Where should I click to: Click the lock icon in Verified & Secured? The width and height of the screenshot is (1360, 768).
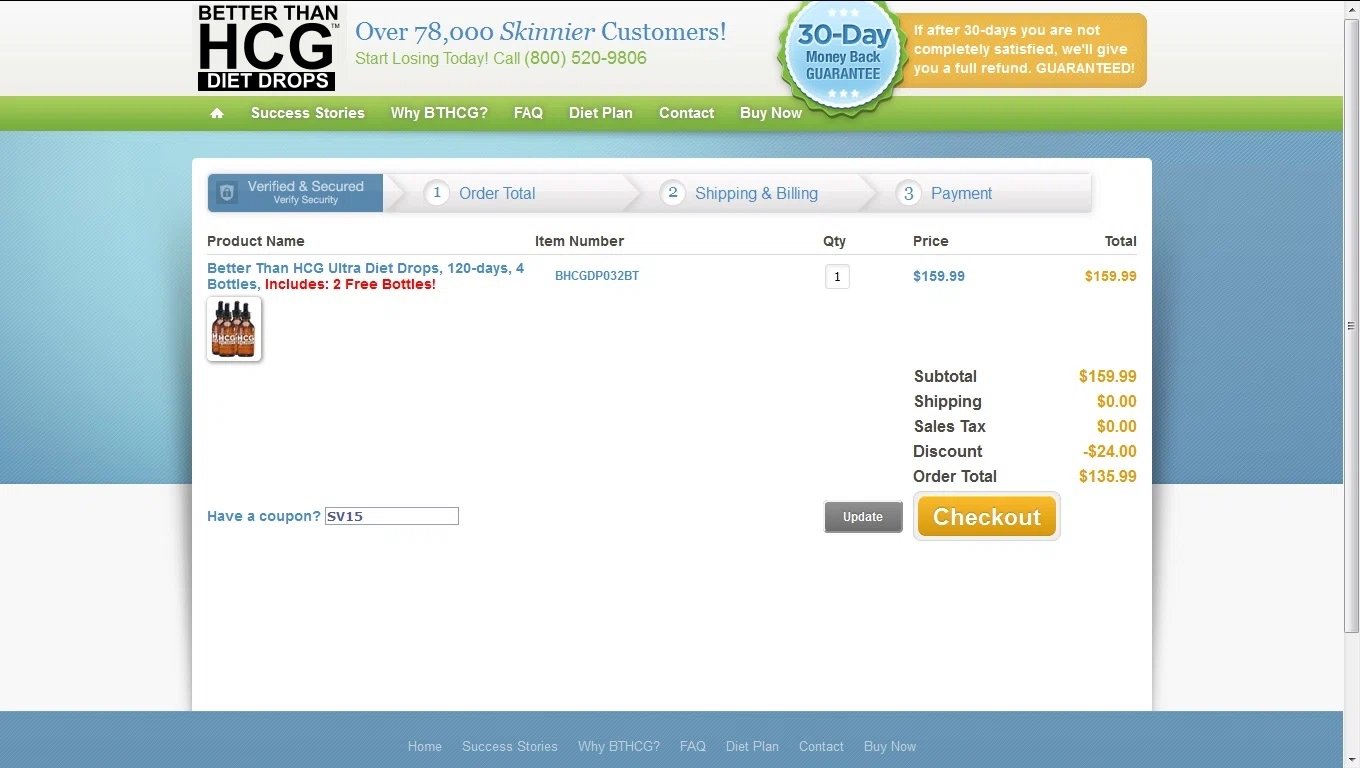pos(227,193)
